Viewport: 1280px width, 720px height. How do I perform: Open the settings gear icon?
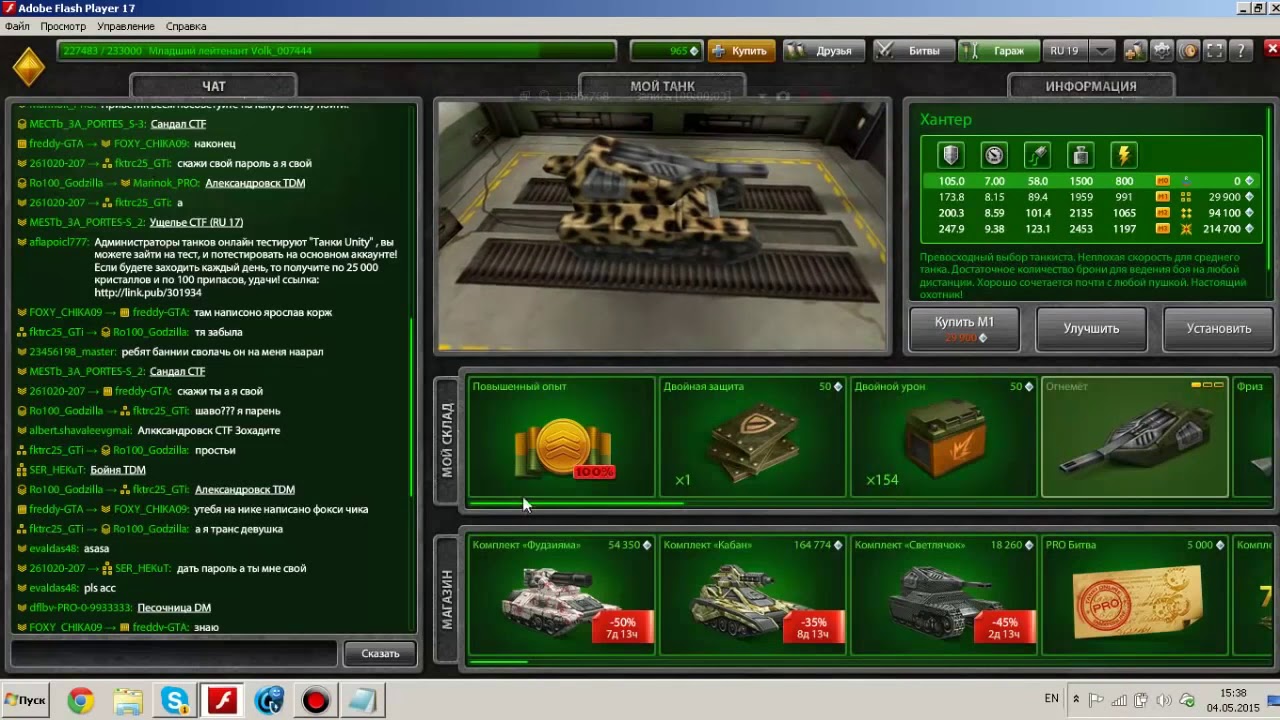click(1162, 51)
